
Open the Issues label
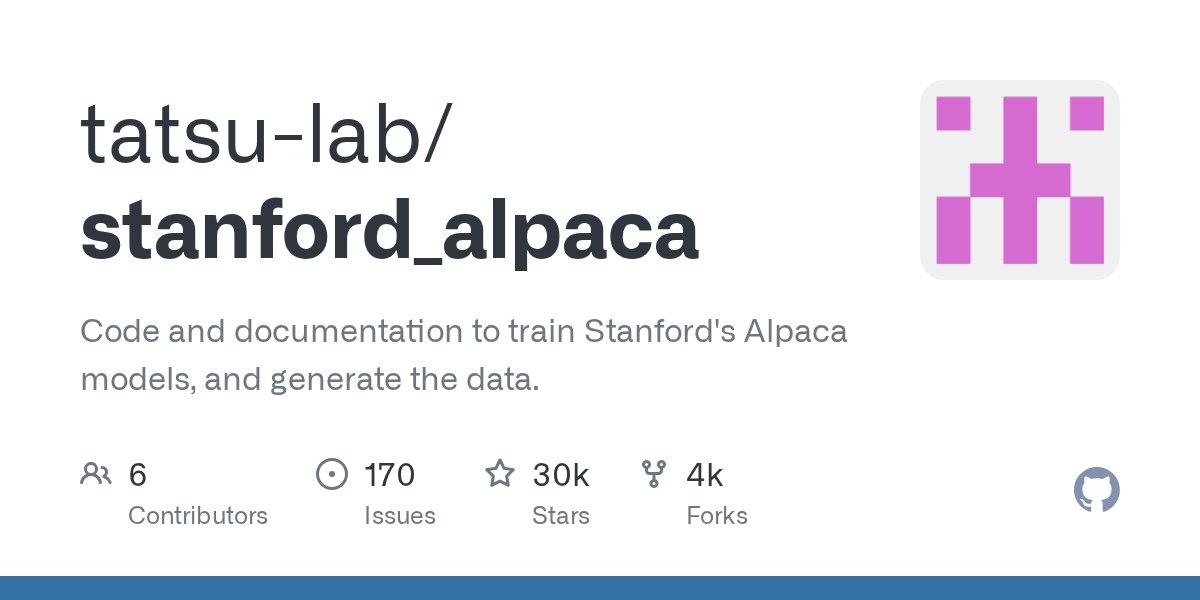(x=400, y=516)
